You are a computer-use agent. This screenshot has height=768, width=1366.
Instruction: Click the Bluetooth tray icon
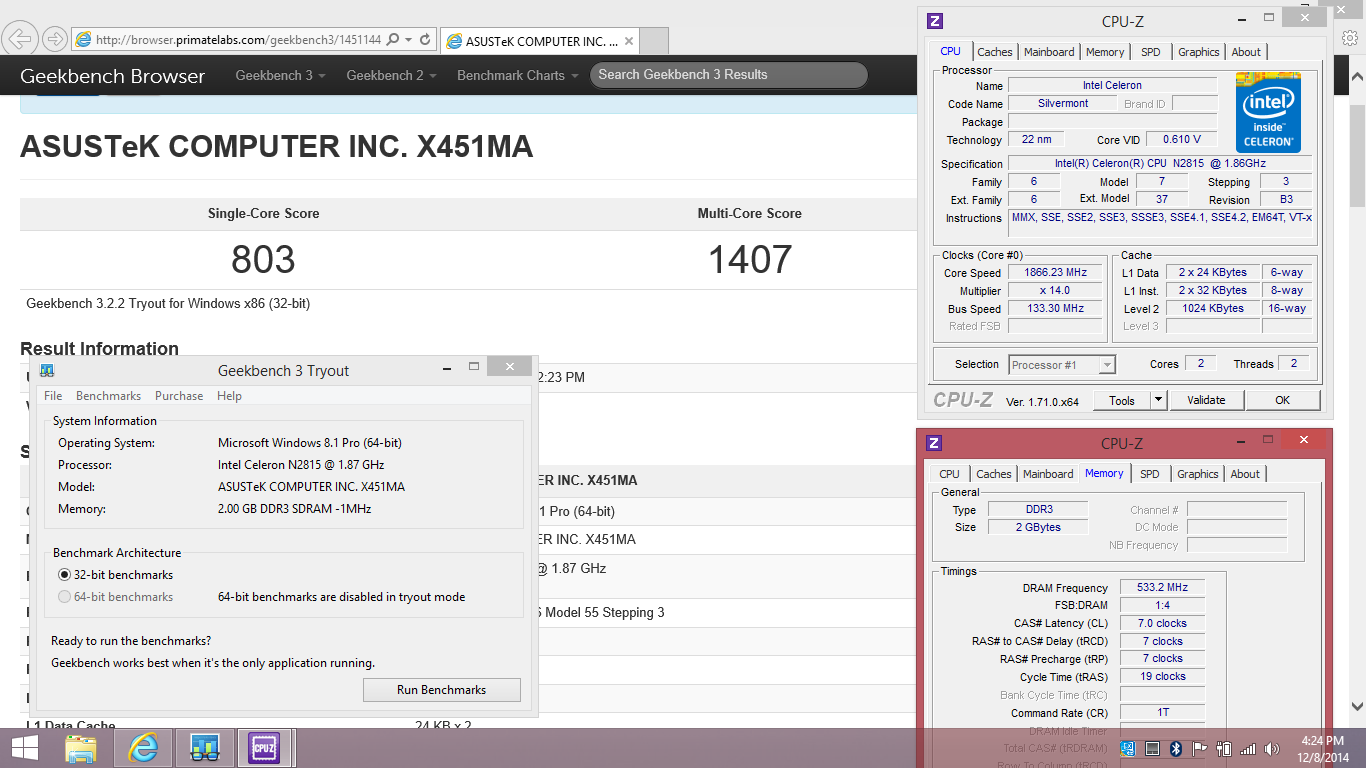tap(1176, 748)
